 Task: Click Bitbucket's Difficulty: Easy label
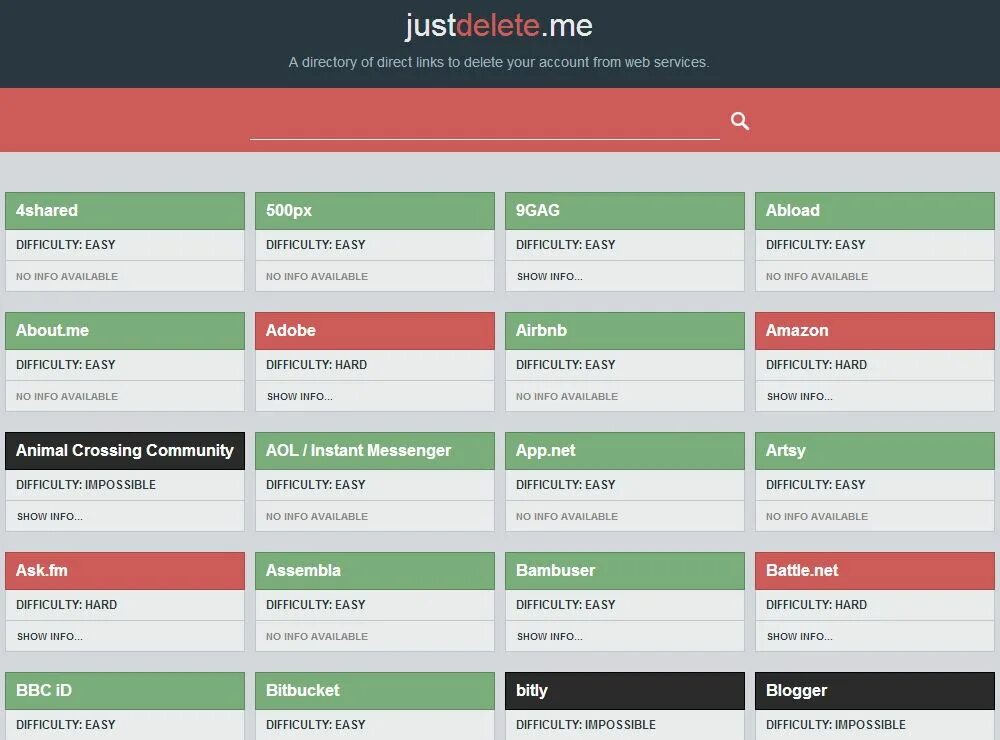pyautogui.click(x=316, y=724)
